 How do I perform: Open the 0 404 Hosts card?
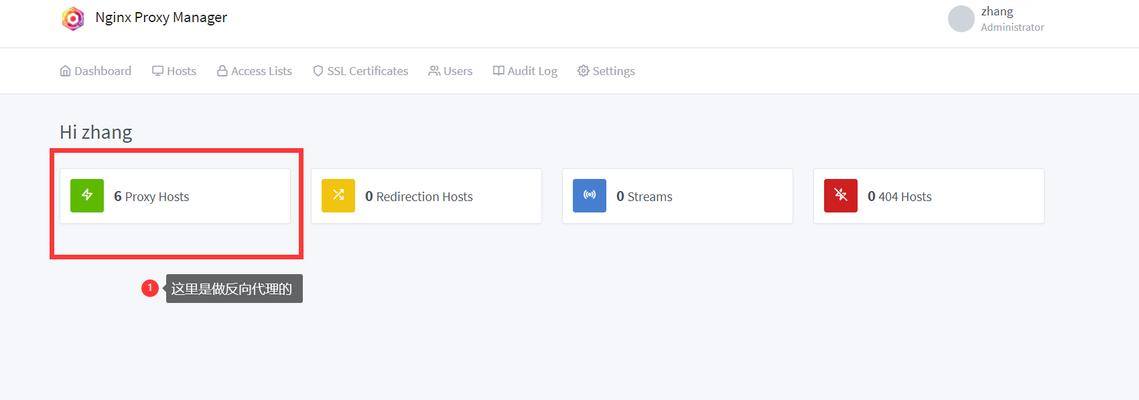pos(929,196)
